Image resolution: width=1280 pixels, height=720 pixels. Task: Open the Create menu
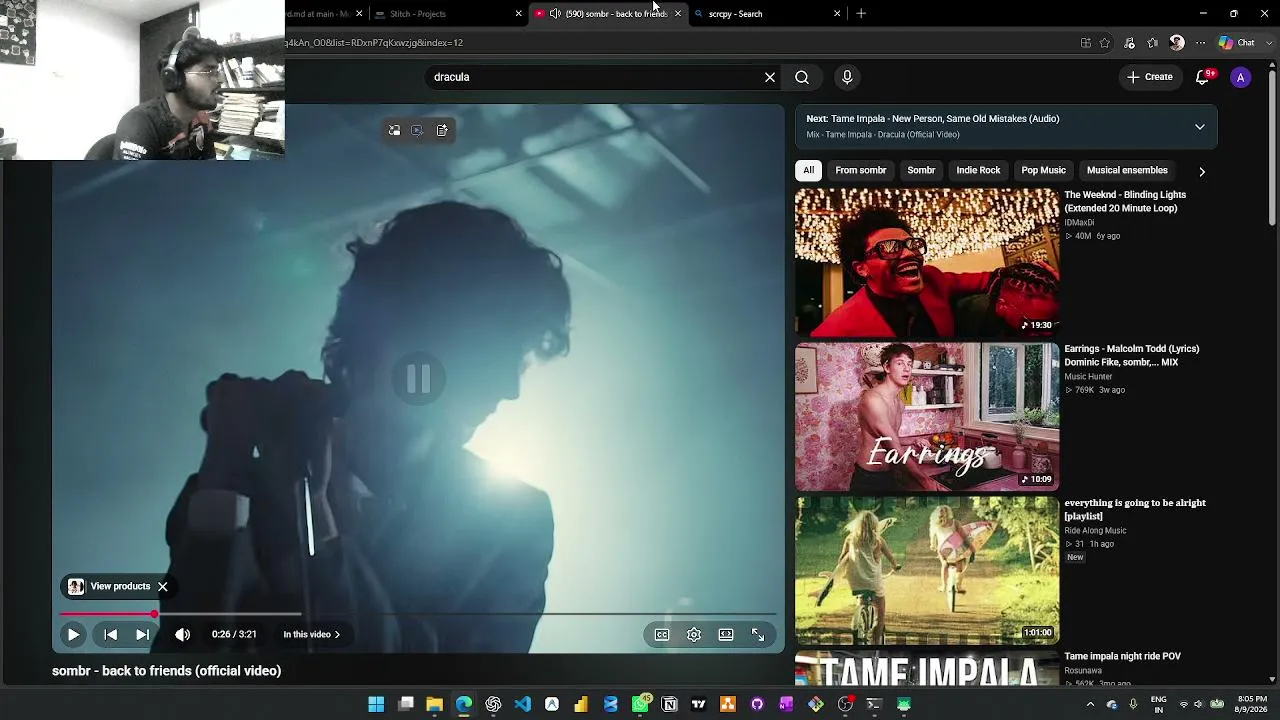(x=1149, y=77)
